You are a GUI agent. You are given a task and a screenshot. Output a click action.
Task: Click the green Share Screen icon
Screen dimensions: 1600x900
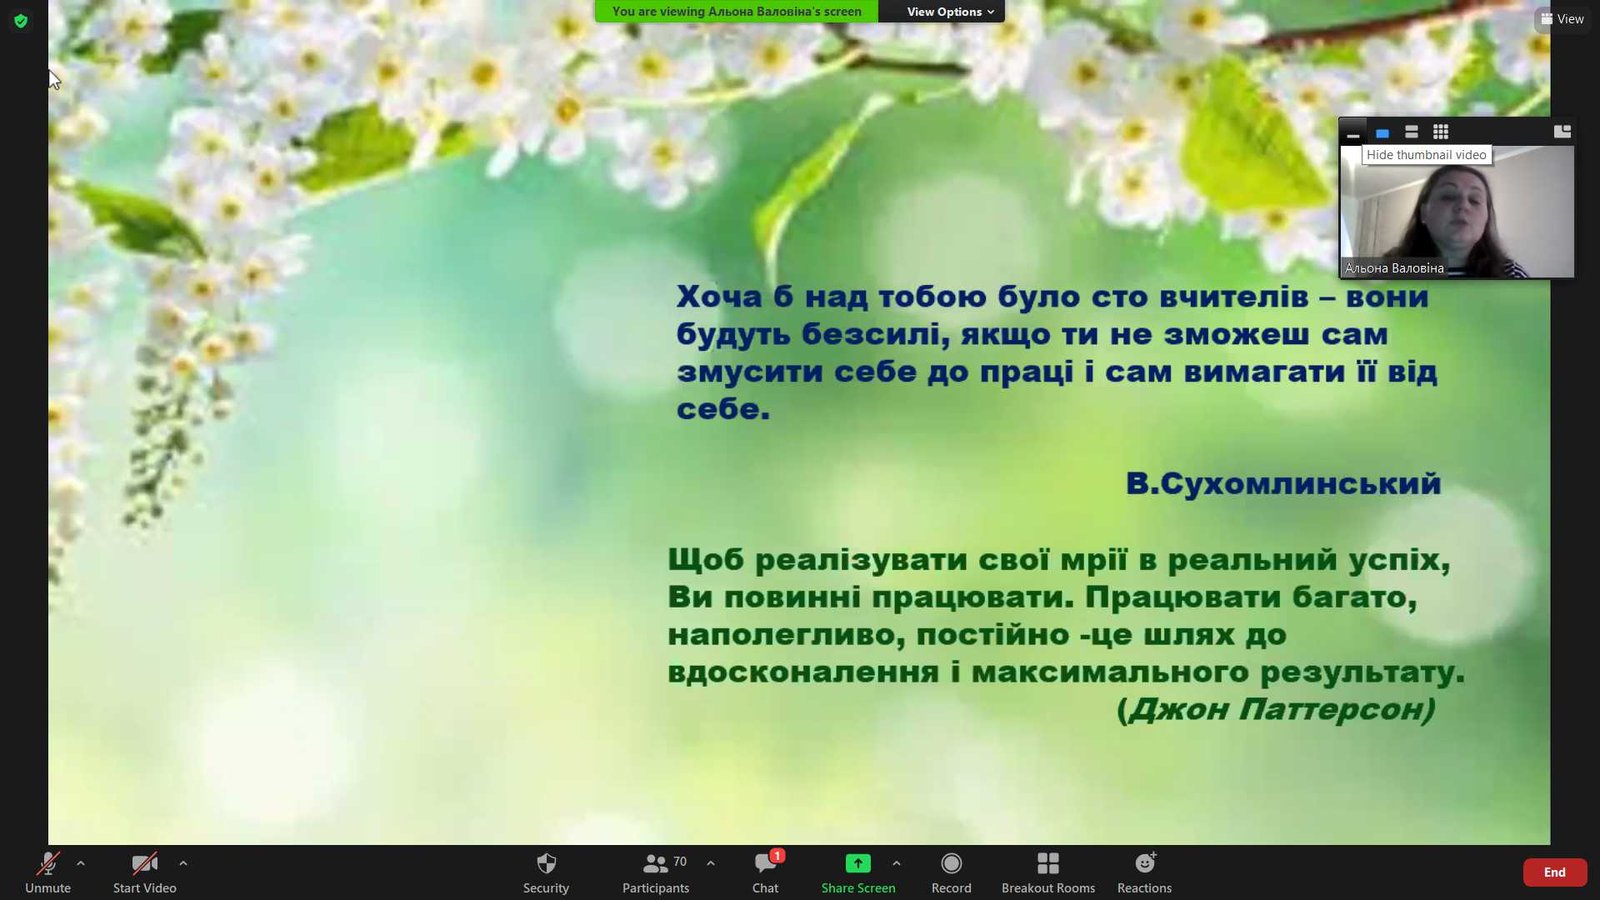(x=857, y=864)
